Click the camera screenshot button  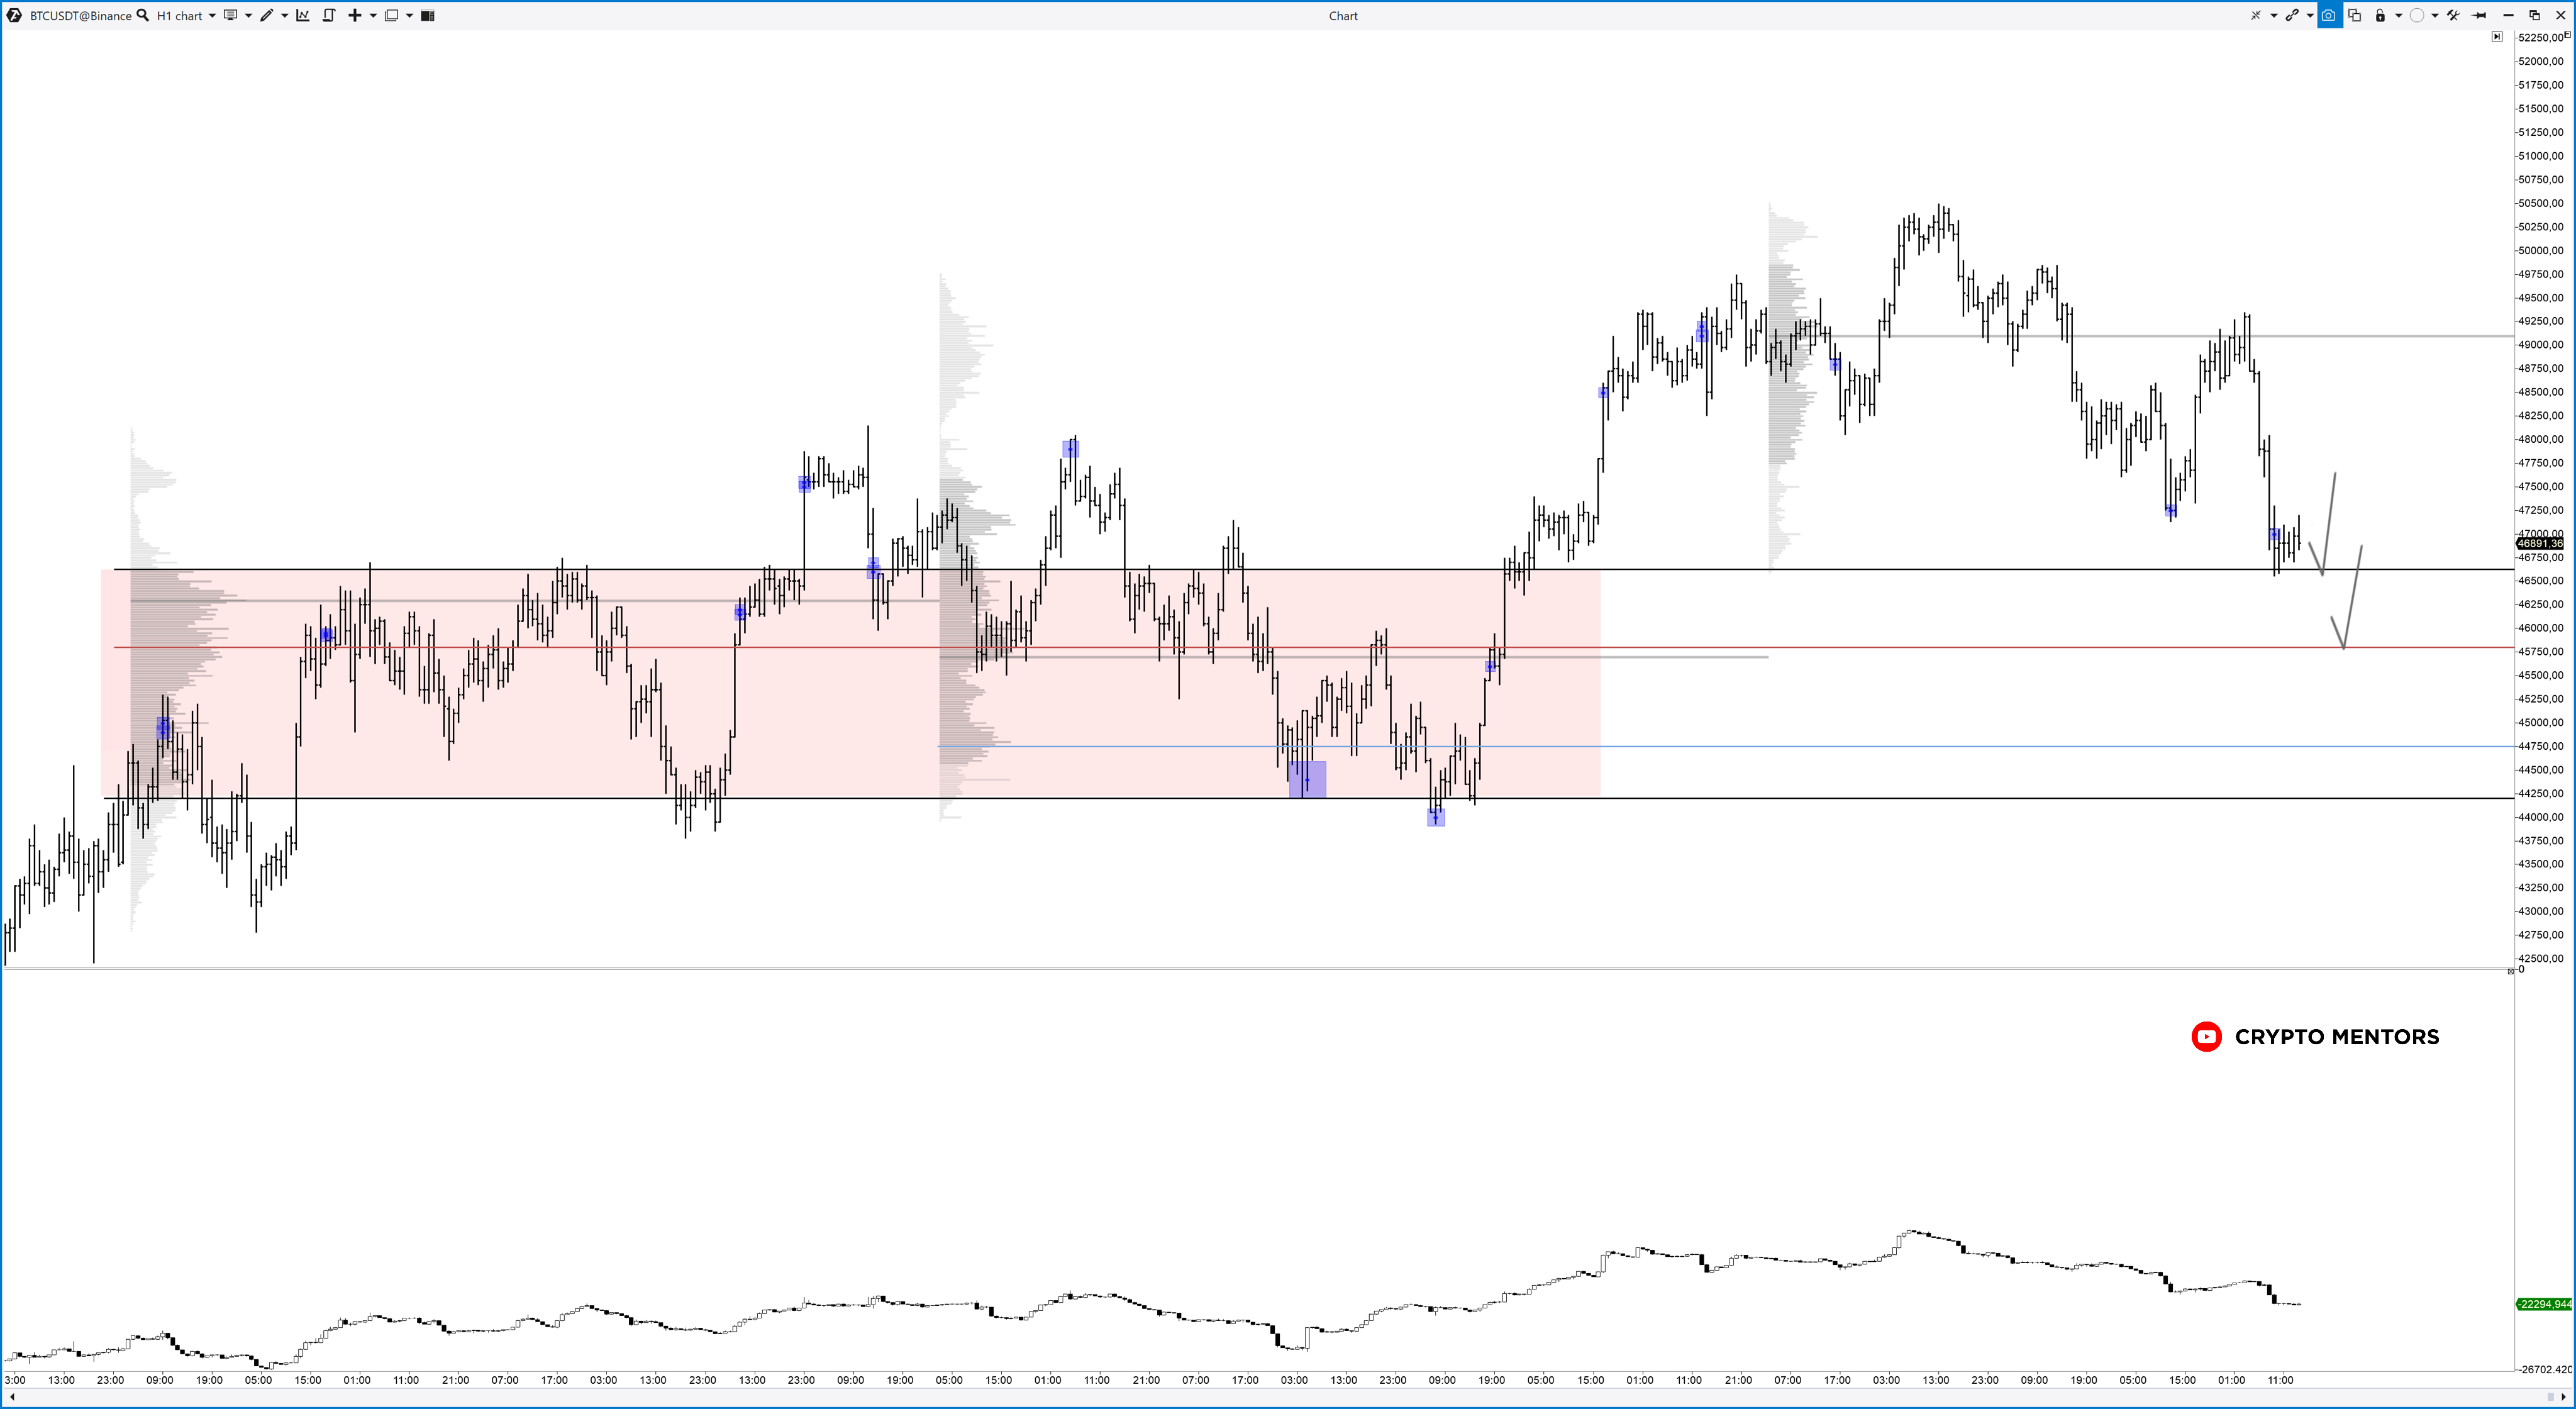tap(2329, 15)
